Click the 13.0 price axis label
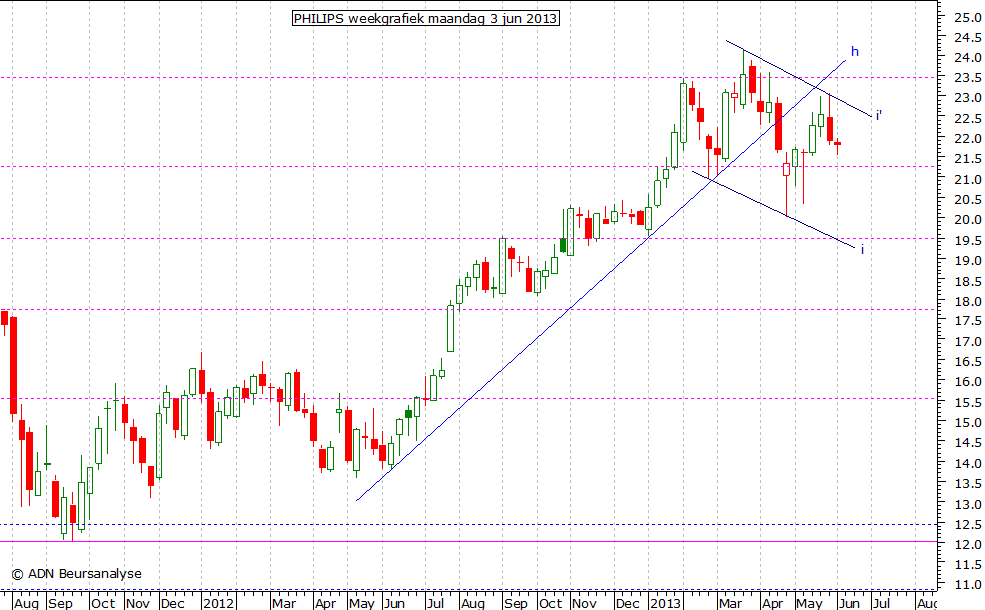The height and width of the screenshot is (610, 985). coord(967,504)
